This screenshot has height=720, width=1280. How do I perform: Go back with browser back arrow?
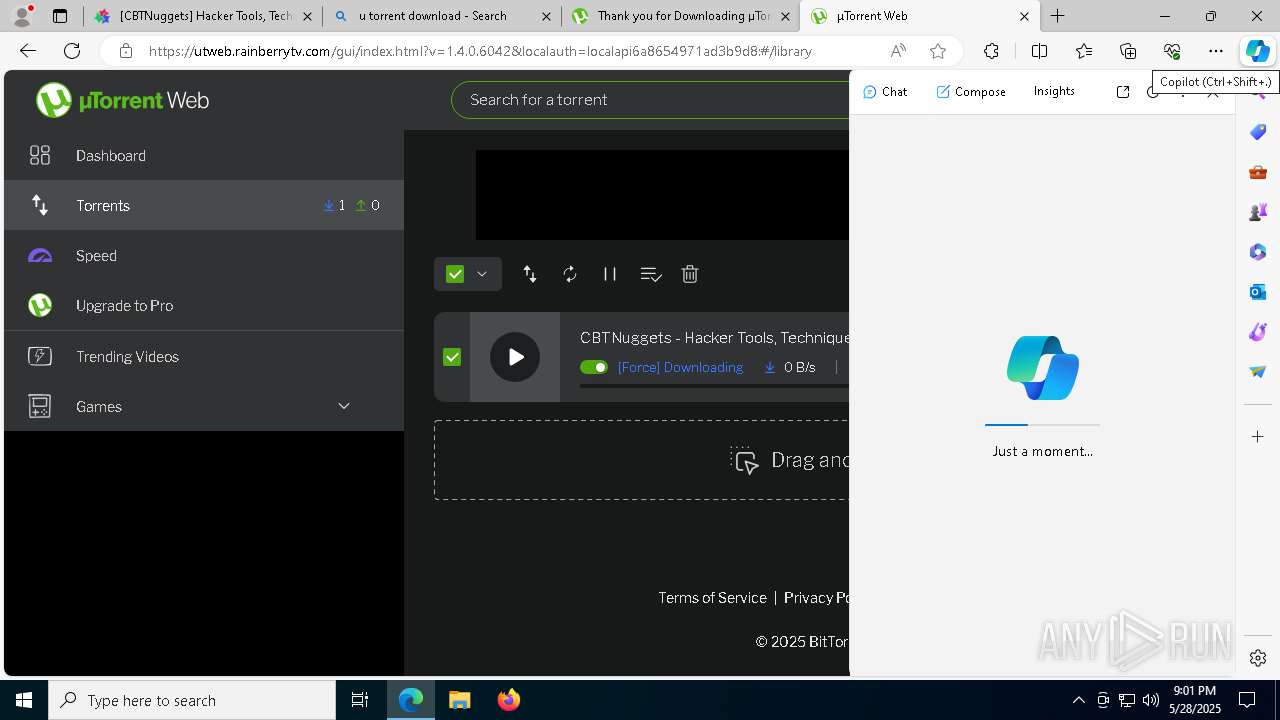click(28, 51)
